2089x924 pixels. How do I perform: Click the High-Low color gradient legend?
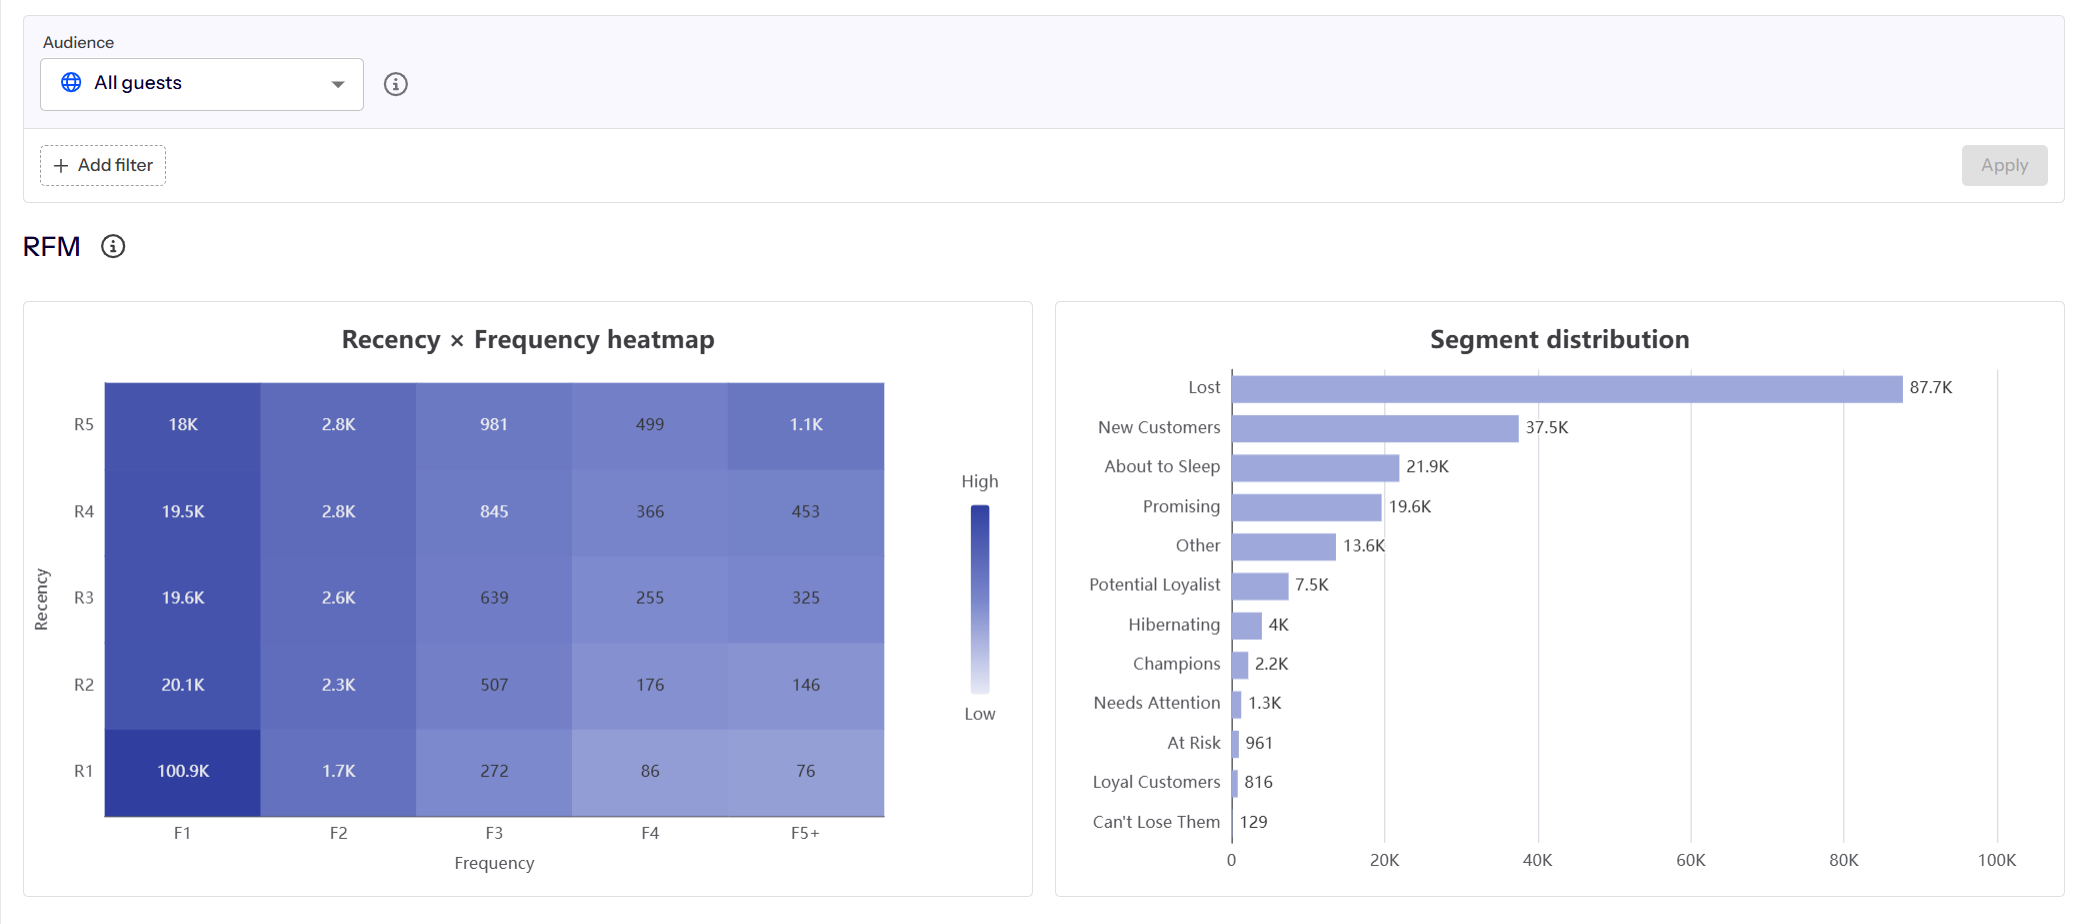(x=980, y=598)
